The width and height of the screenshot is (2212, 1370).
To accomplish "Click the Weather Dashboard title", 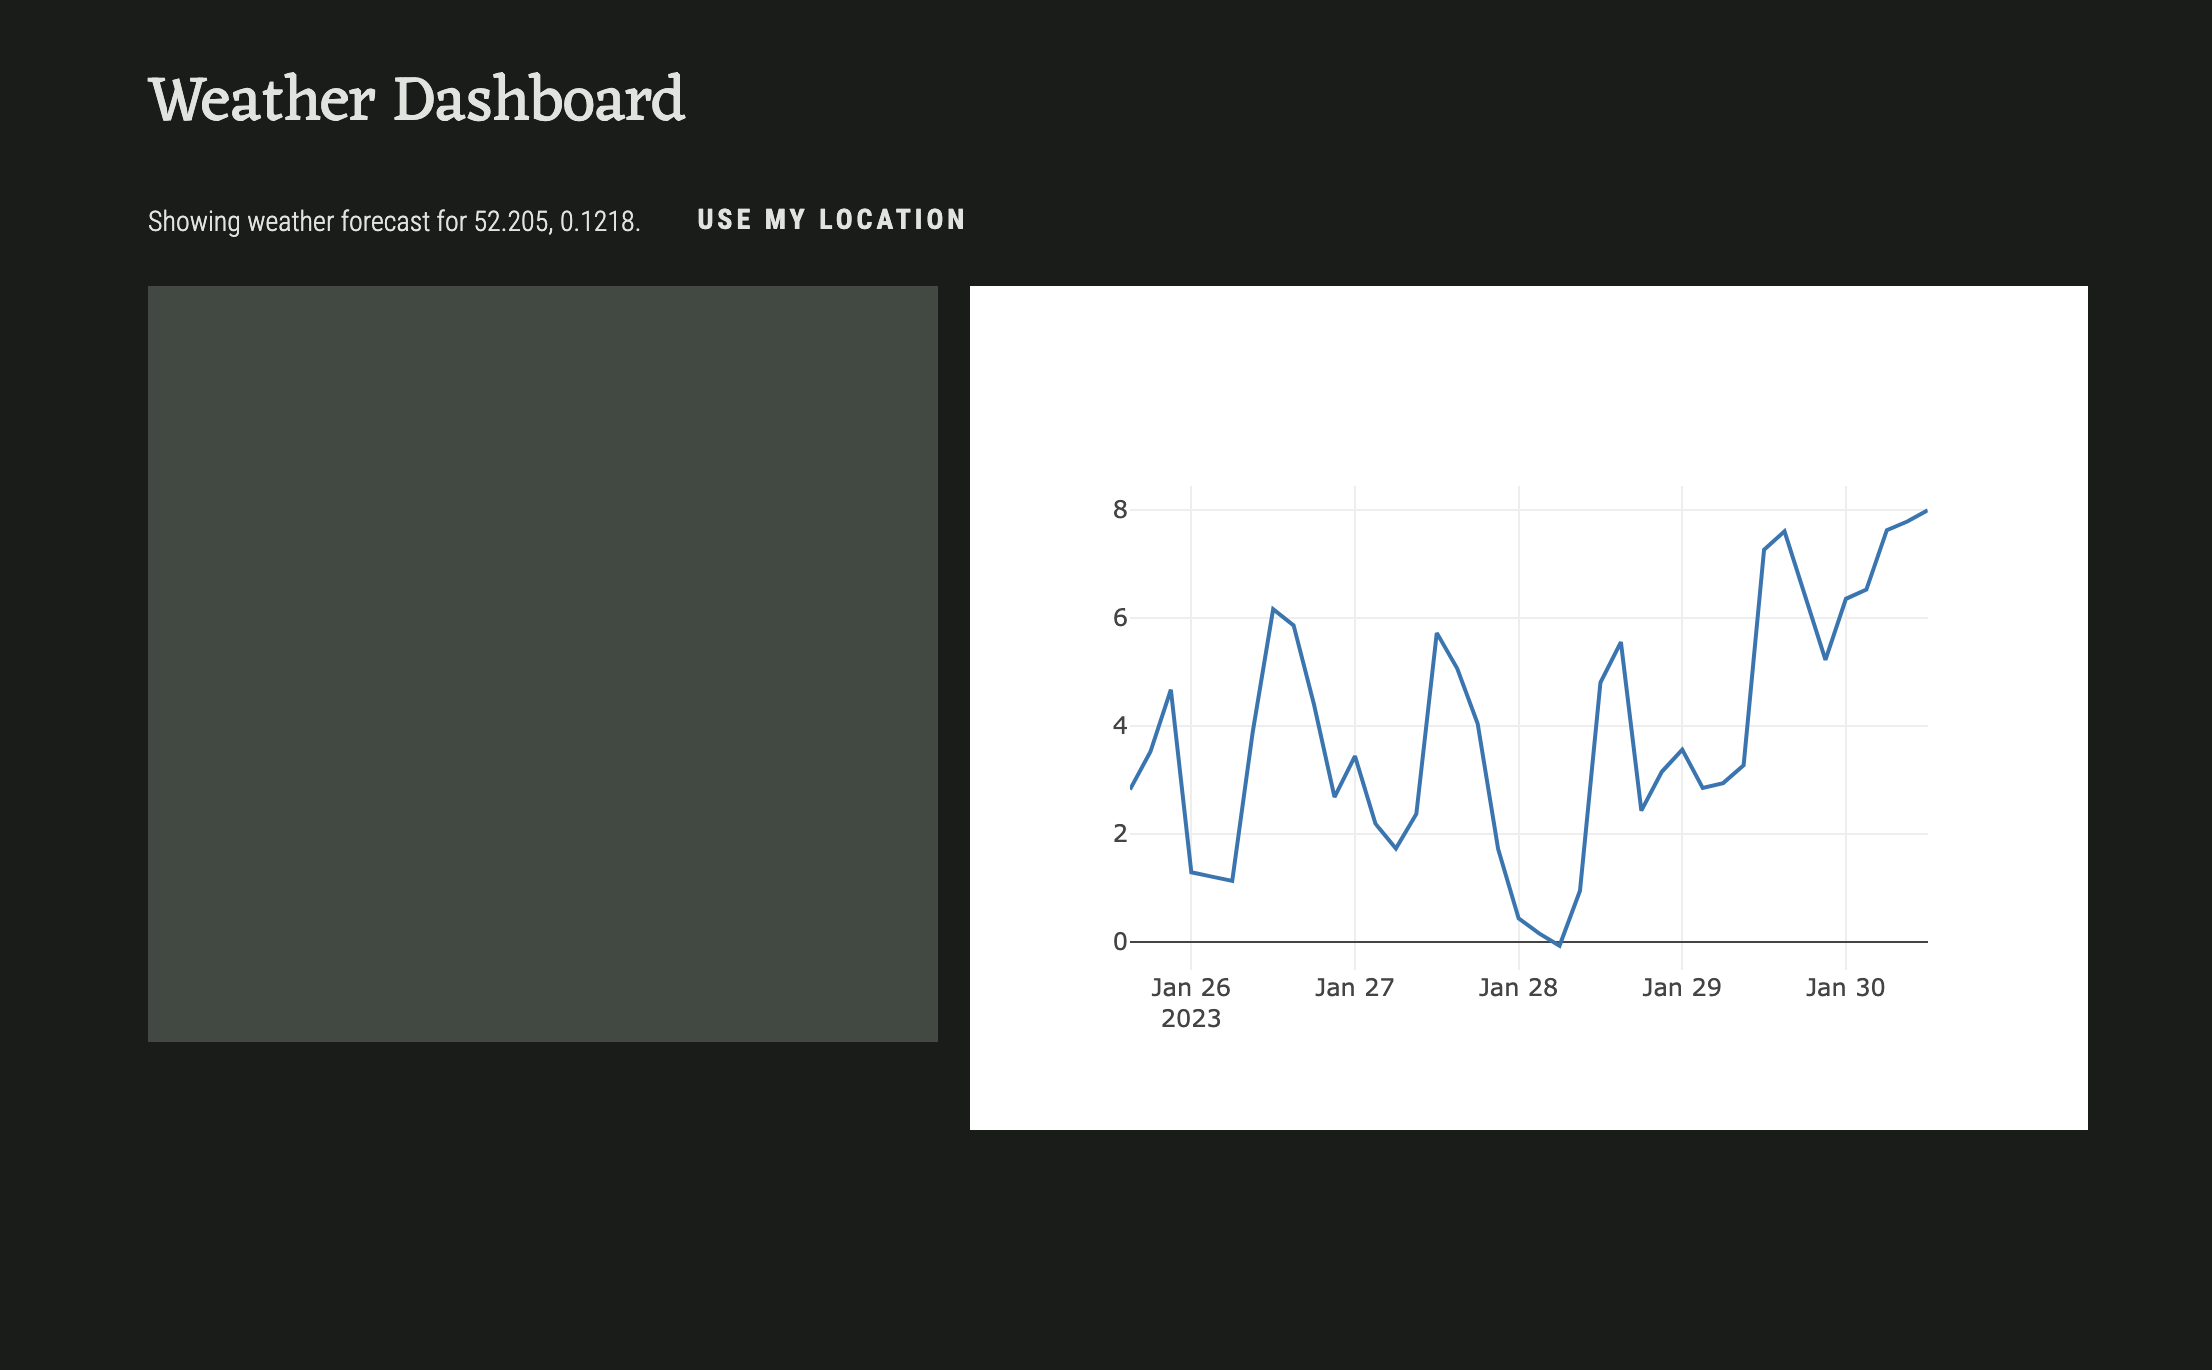I will pyautogui.click(x=416, y=100).
